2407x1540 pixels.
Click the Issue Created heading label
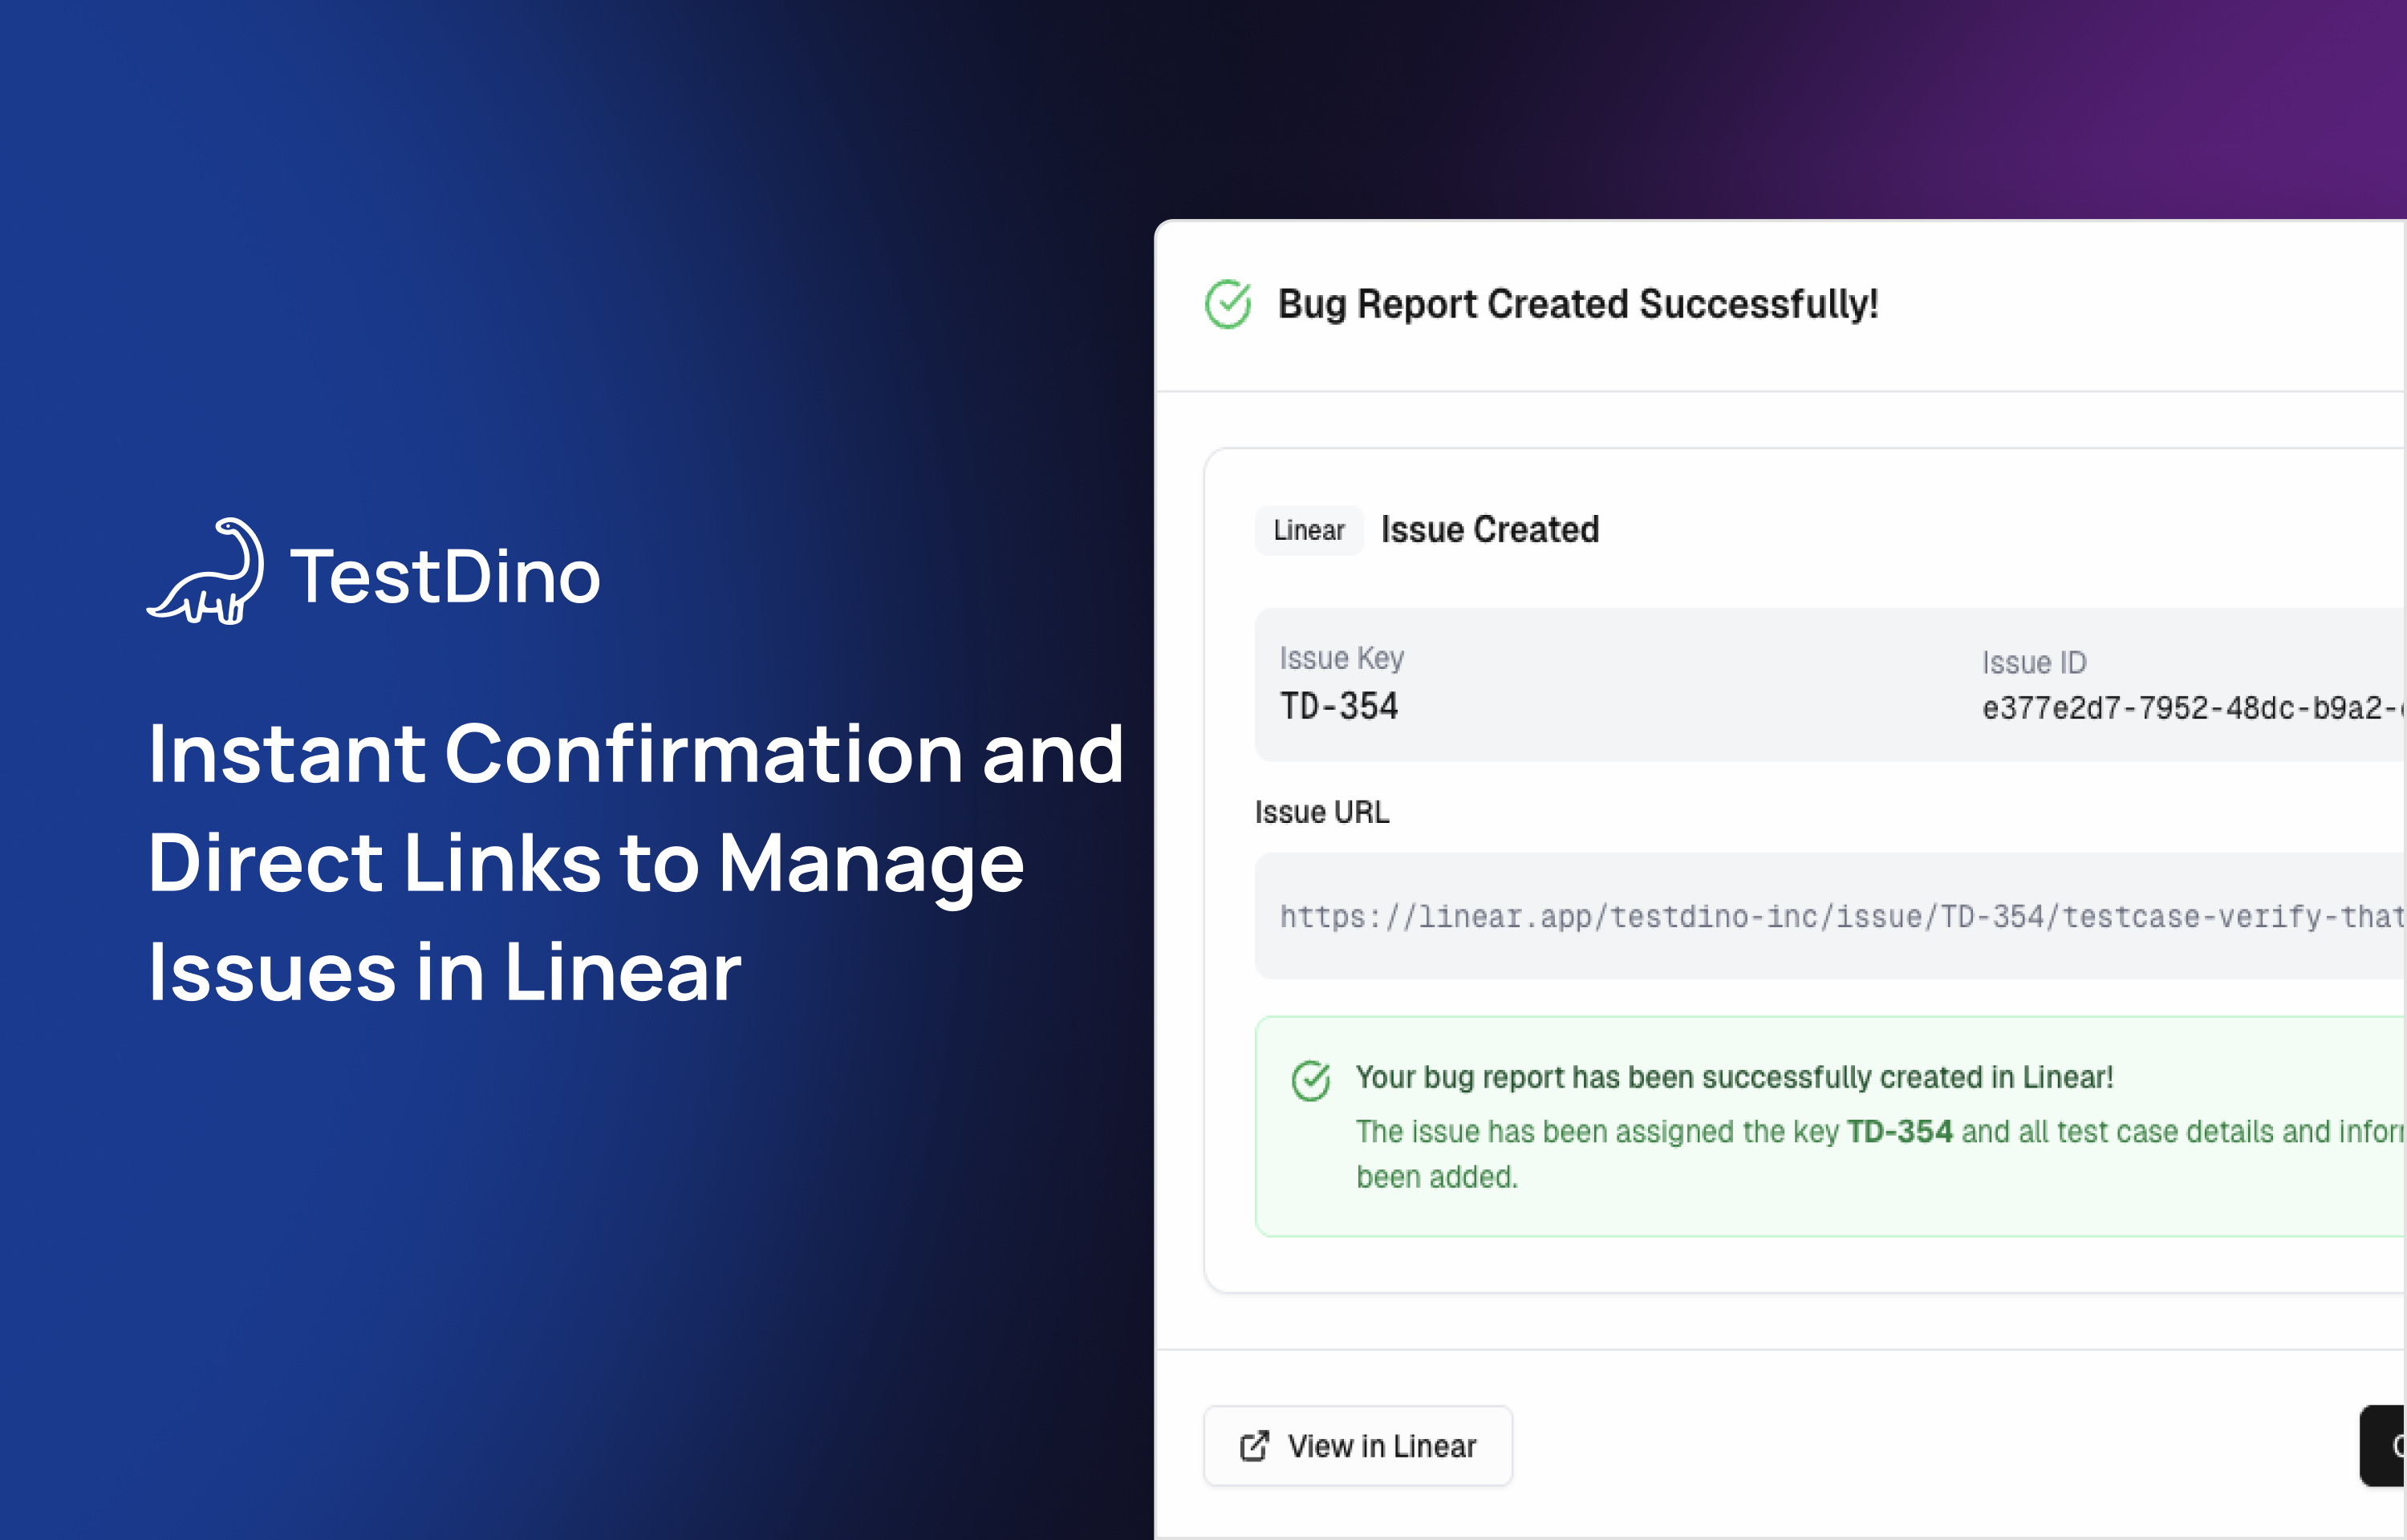pyautogui.click(x=1489, y=529)
